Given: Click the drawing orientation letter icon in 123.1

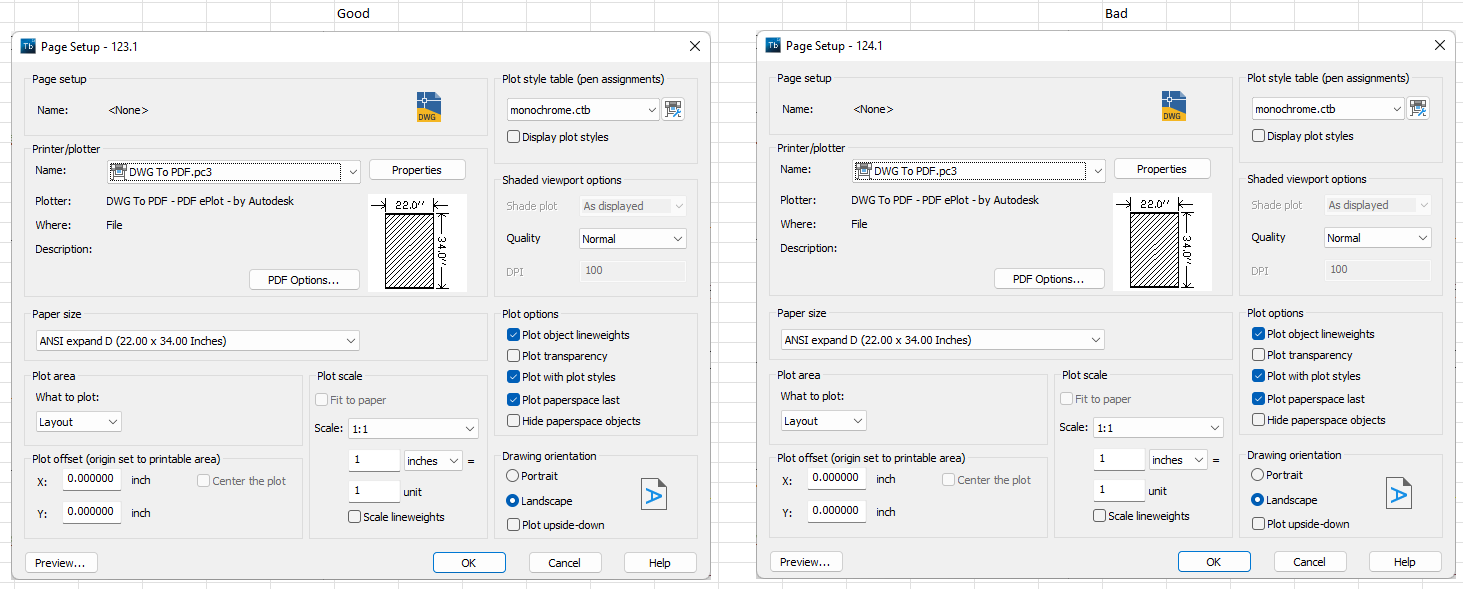Looking at the screenshot, I should point(654,493).
